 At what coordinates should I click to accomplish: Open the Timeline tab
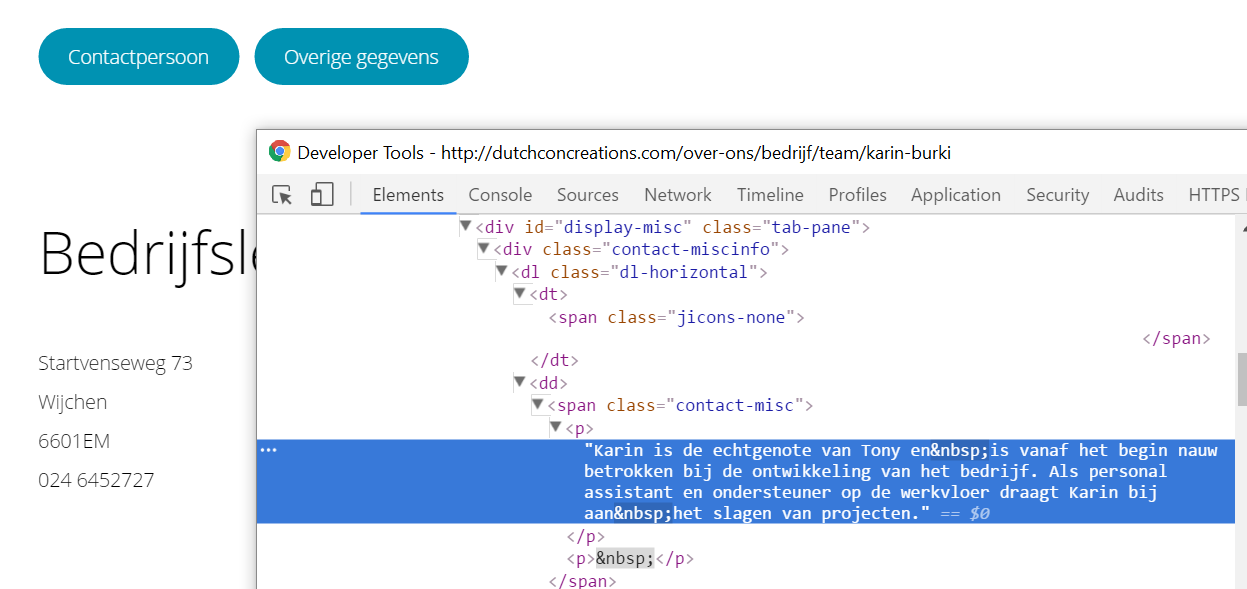click(770, 195)
